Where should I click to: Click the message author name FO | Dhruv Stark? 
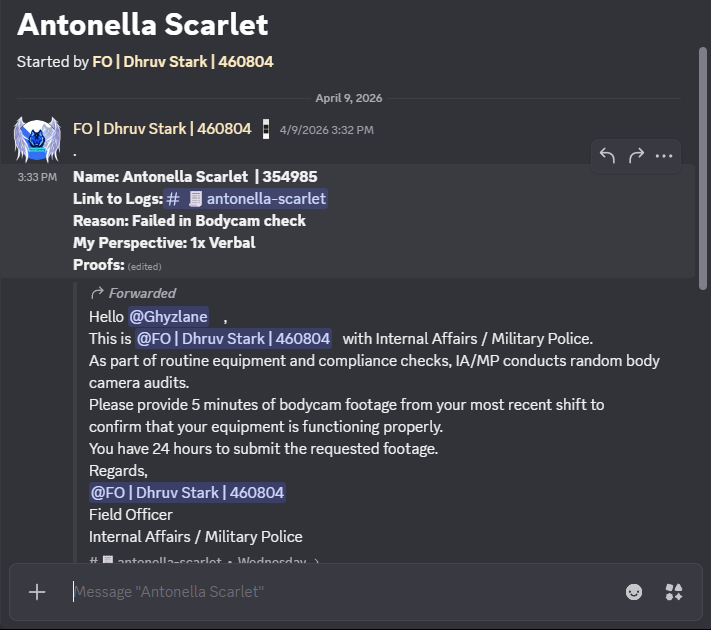[x=162, y=129]
